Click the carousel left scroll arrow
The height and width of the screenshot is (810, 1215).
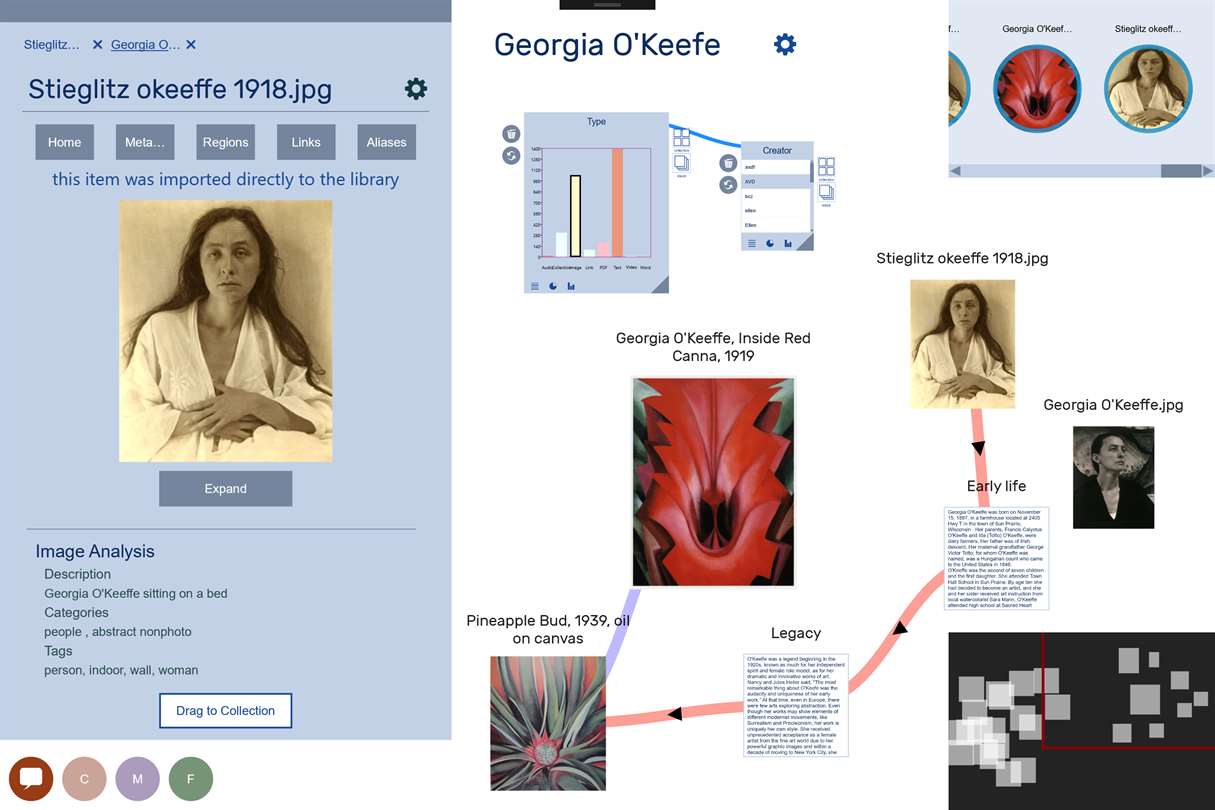click(956, 171)
